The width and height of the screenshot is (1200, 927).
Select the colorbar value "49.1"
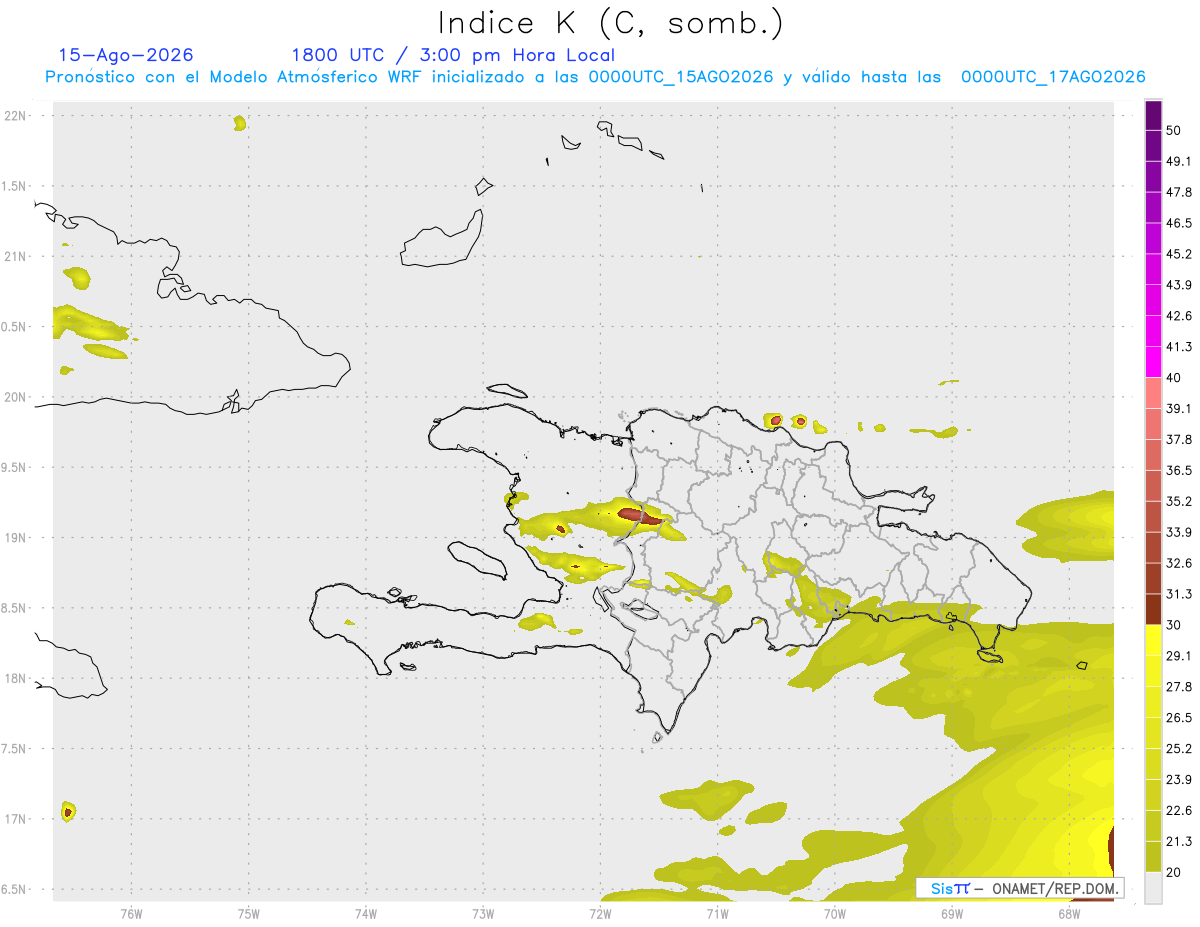[1179, 161]
